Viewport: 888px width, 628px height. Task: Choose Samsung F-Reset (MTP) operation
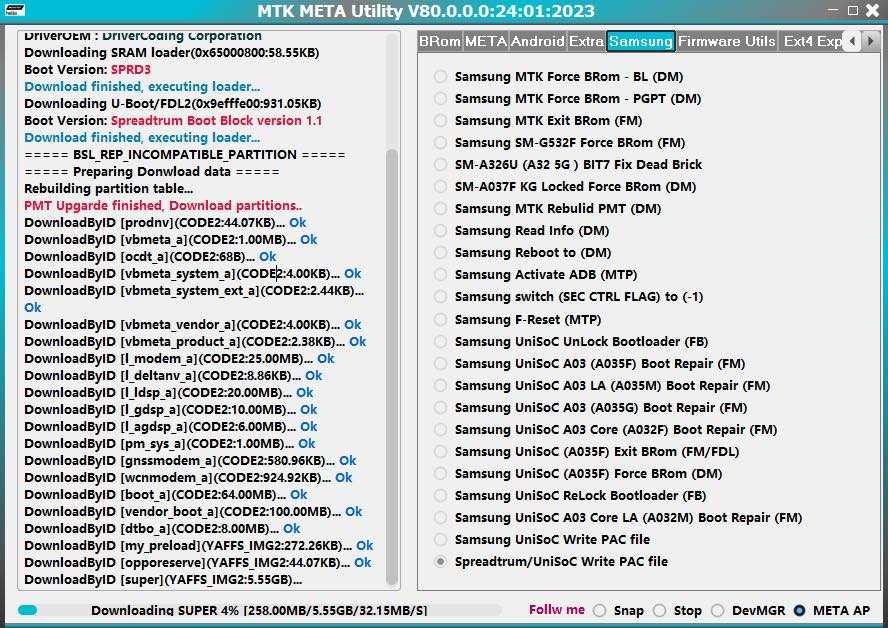click(x=441, y=318)
